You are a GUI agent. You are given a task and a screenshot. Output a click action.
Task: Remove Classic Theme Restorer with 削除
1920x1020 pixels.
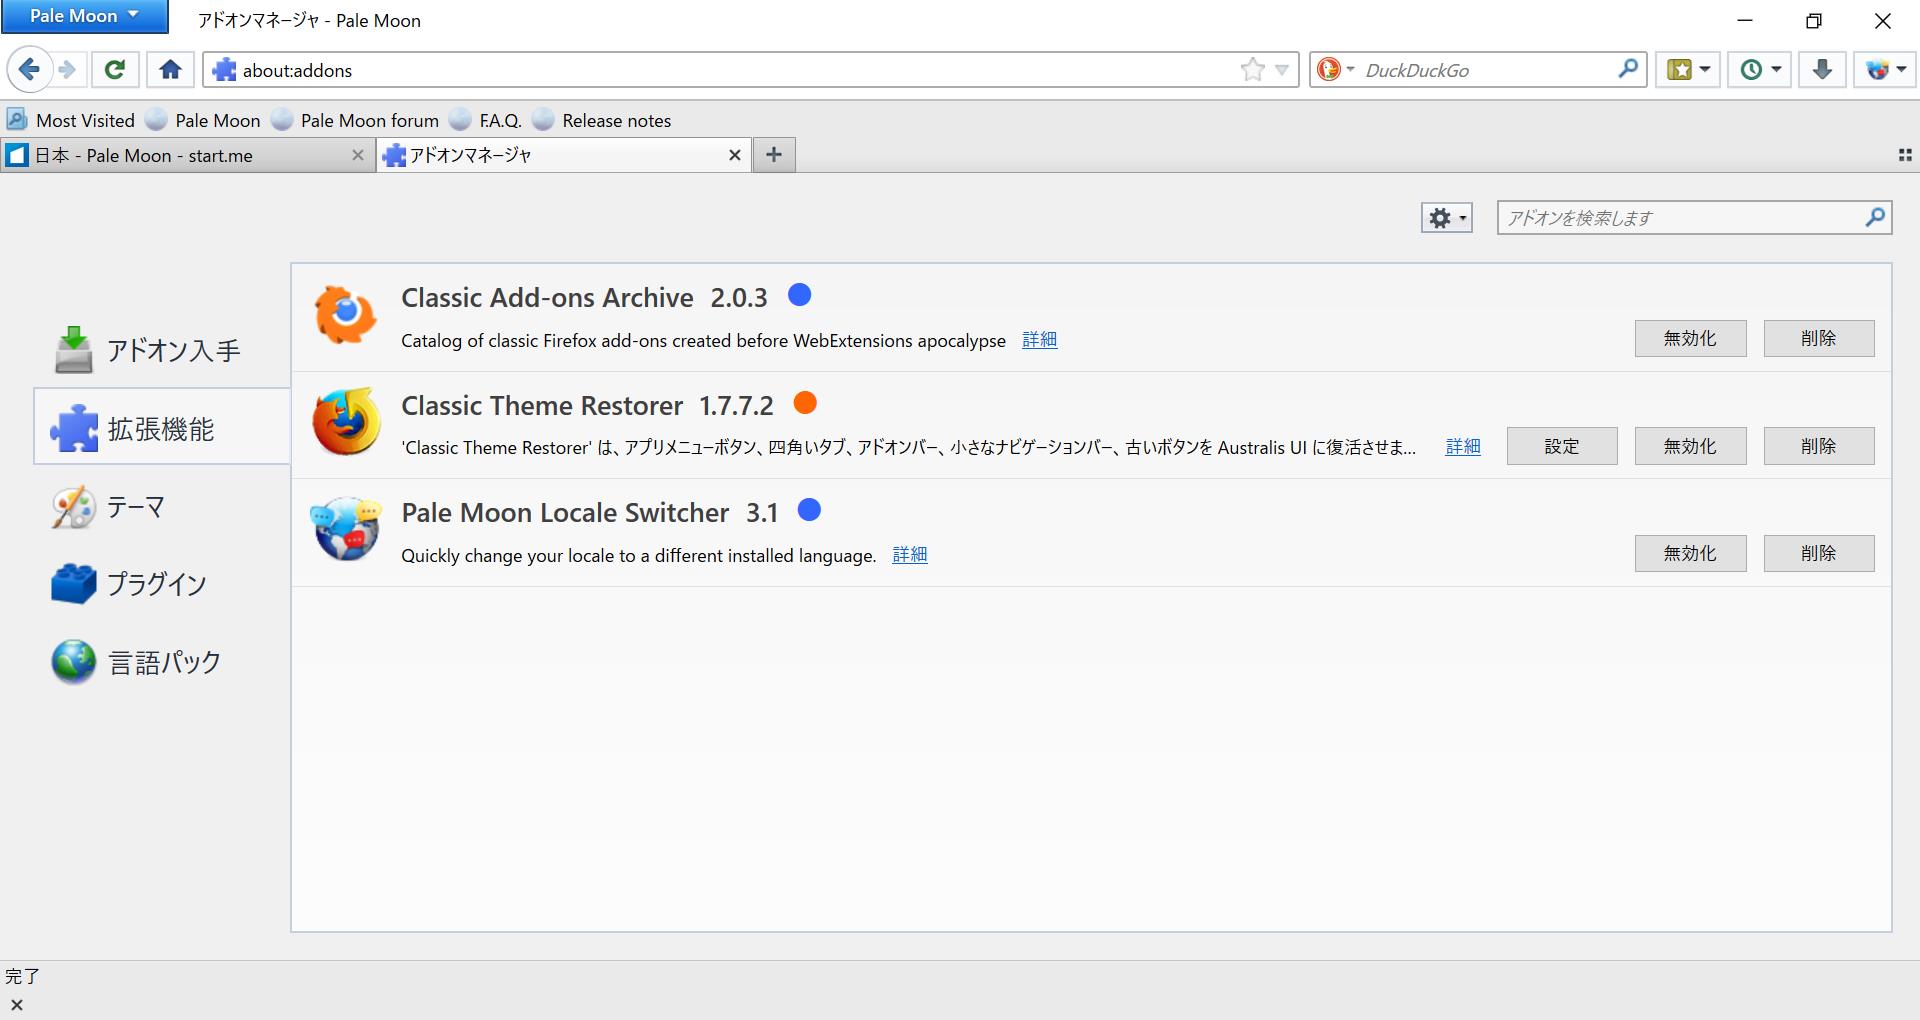(x=1819, y=446)
